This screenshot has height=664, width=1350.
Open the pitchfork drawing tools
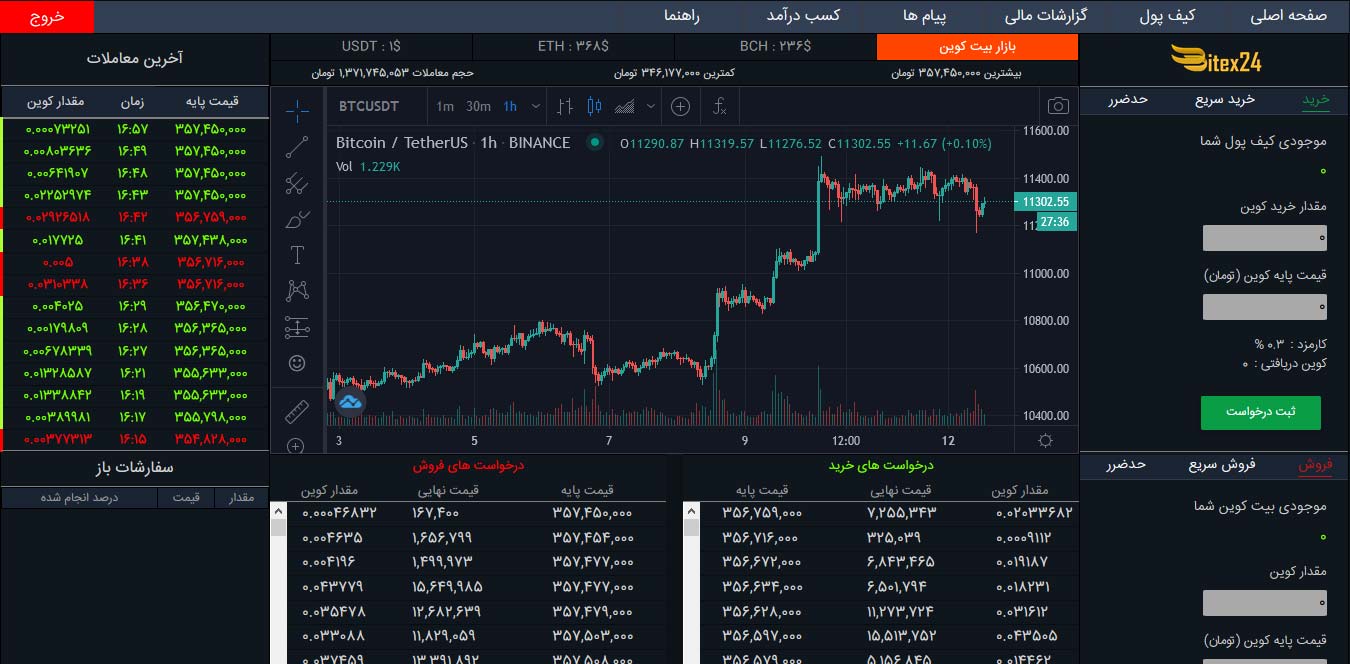[297, 183]
